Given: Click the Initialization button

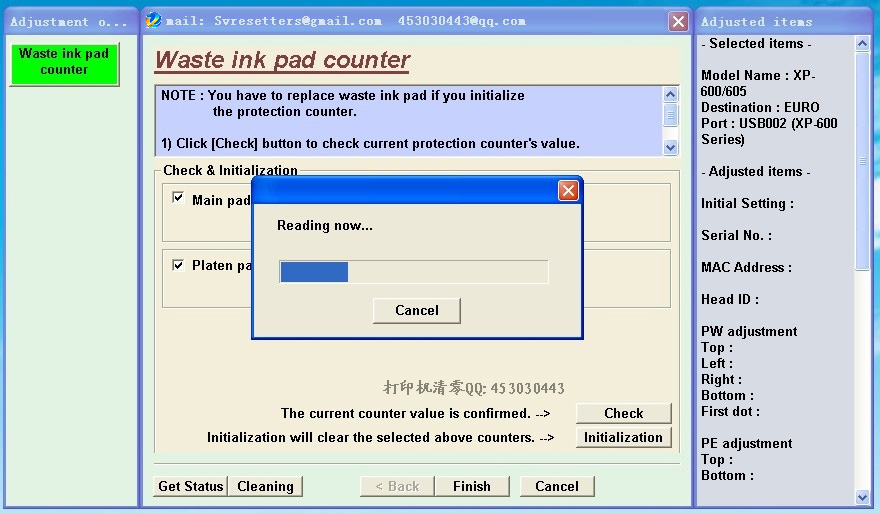Looking at the screenshot, I should [x=624, y=437].
